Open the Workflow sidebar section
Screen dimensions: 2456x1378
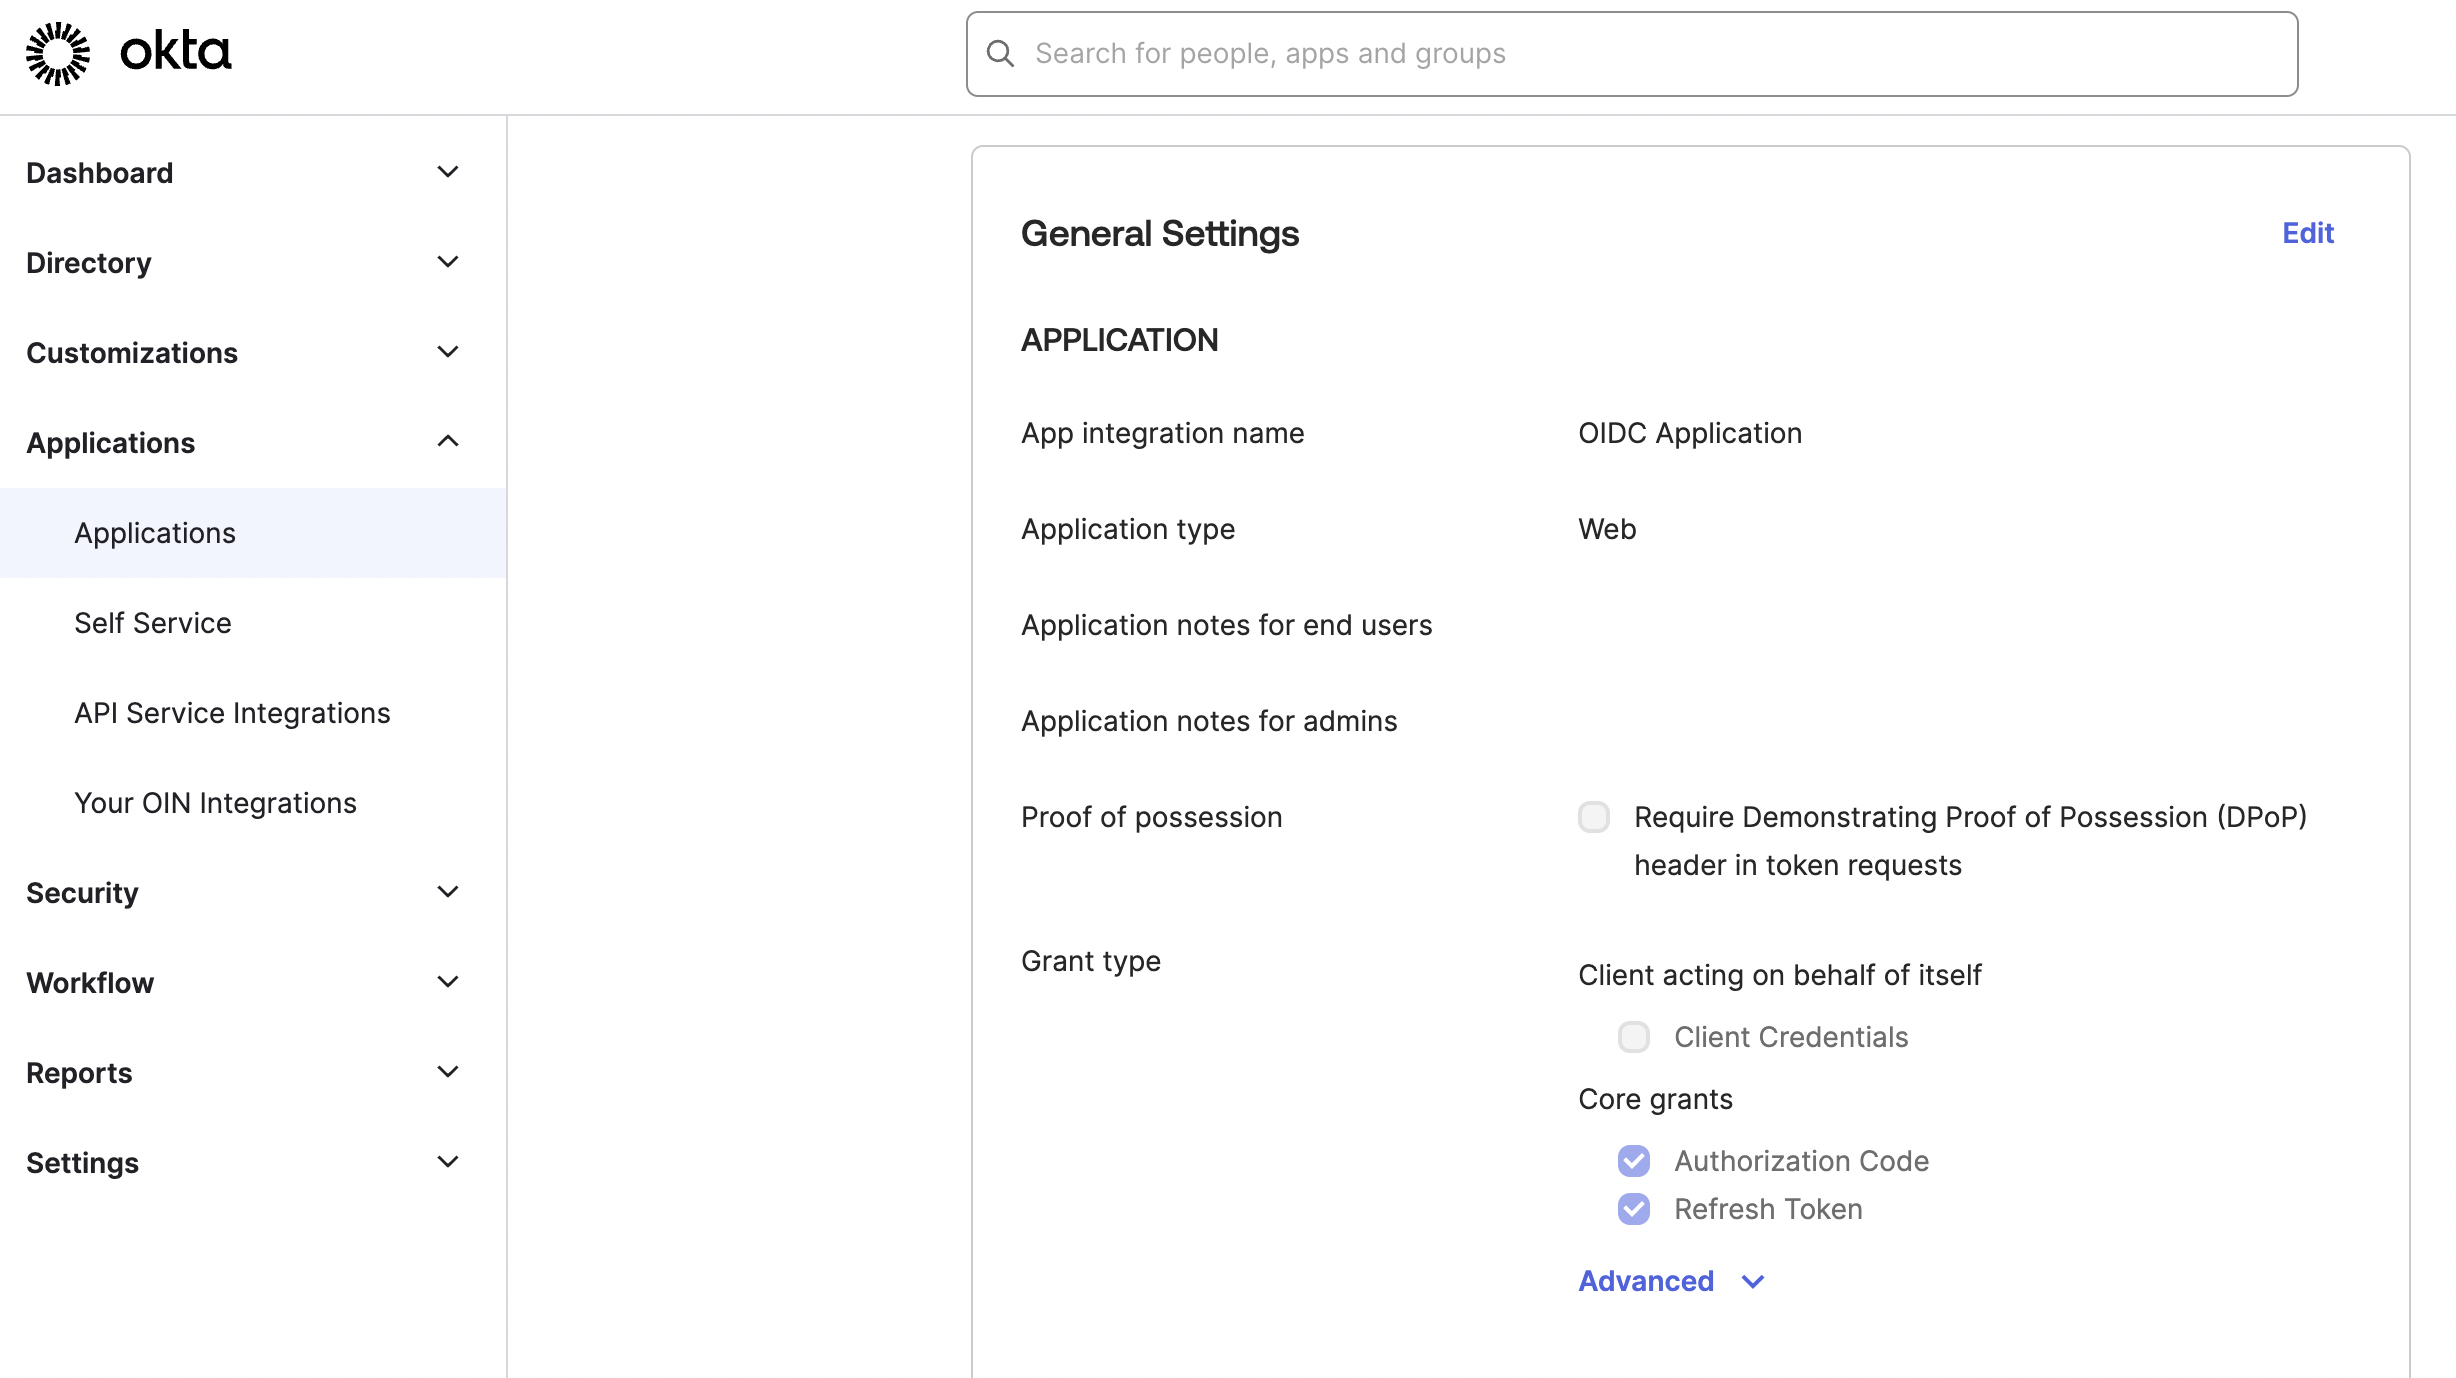90,983
